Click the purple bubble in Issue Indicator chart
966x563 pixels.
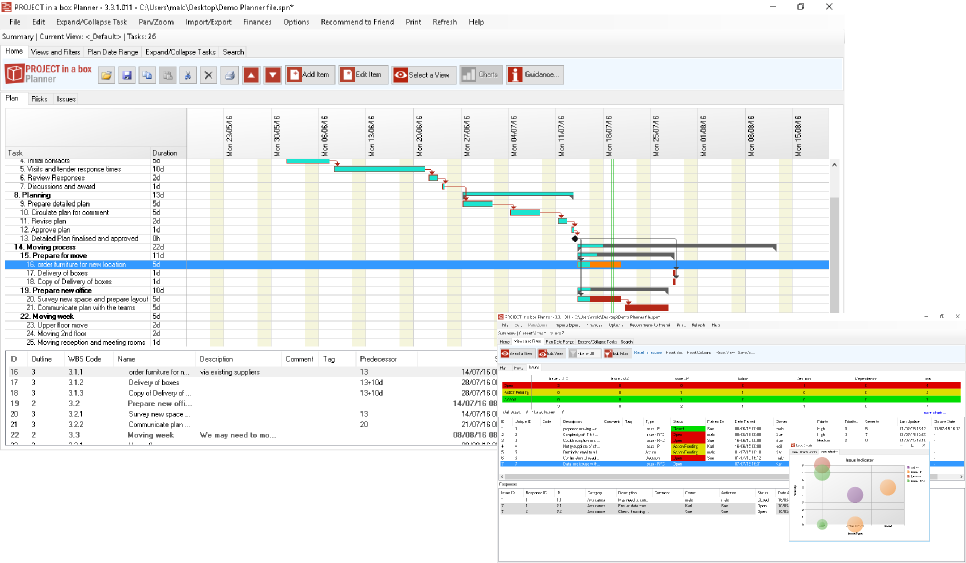click(854, 494)
